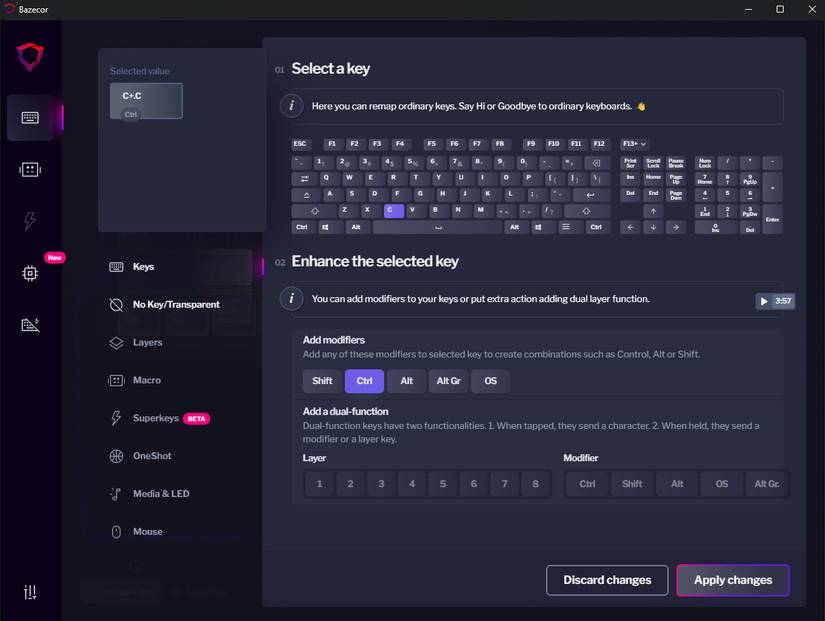Screen dimensions: 825x621
Task: Click the C+C selected value preview
Action: (149, 100)
